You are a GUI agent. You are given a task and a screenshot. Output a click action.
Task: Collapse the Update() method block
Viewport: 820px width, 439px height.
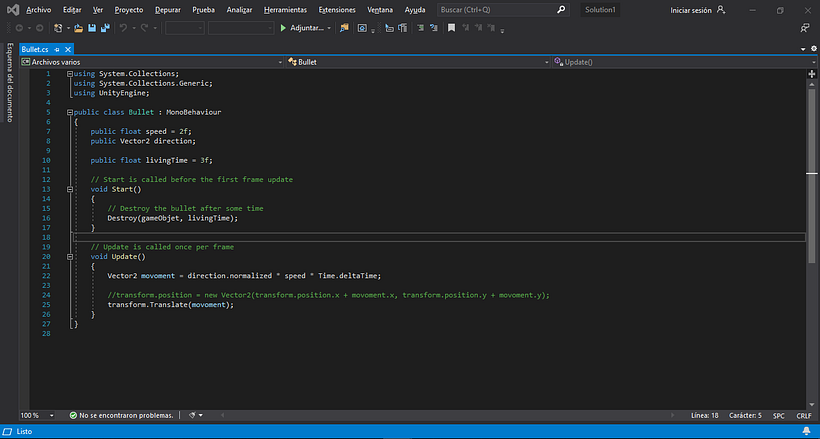pyautogui.click(x=70, y=257)
